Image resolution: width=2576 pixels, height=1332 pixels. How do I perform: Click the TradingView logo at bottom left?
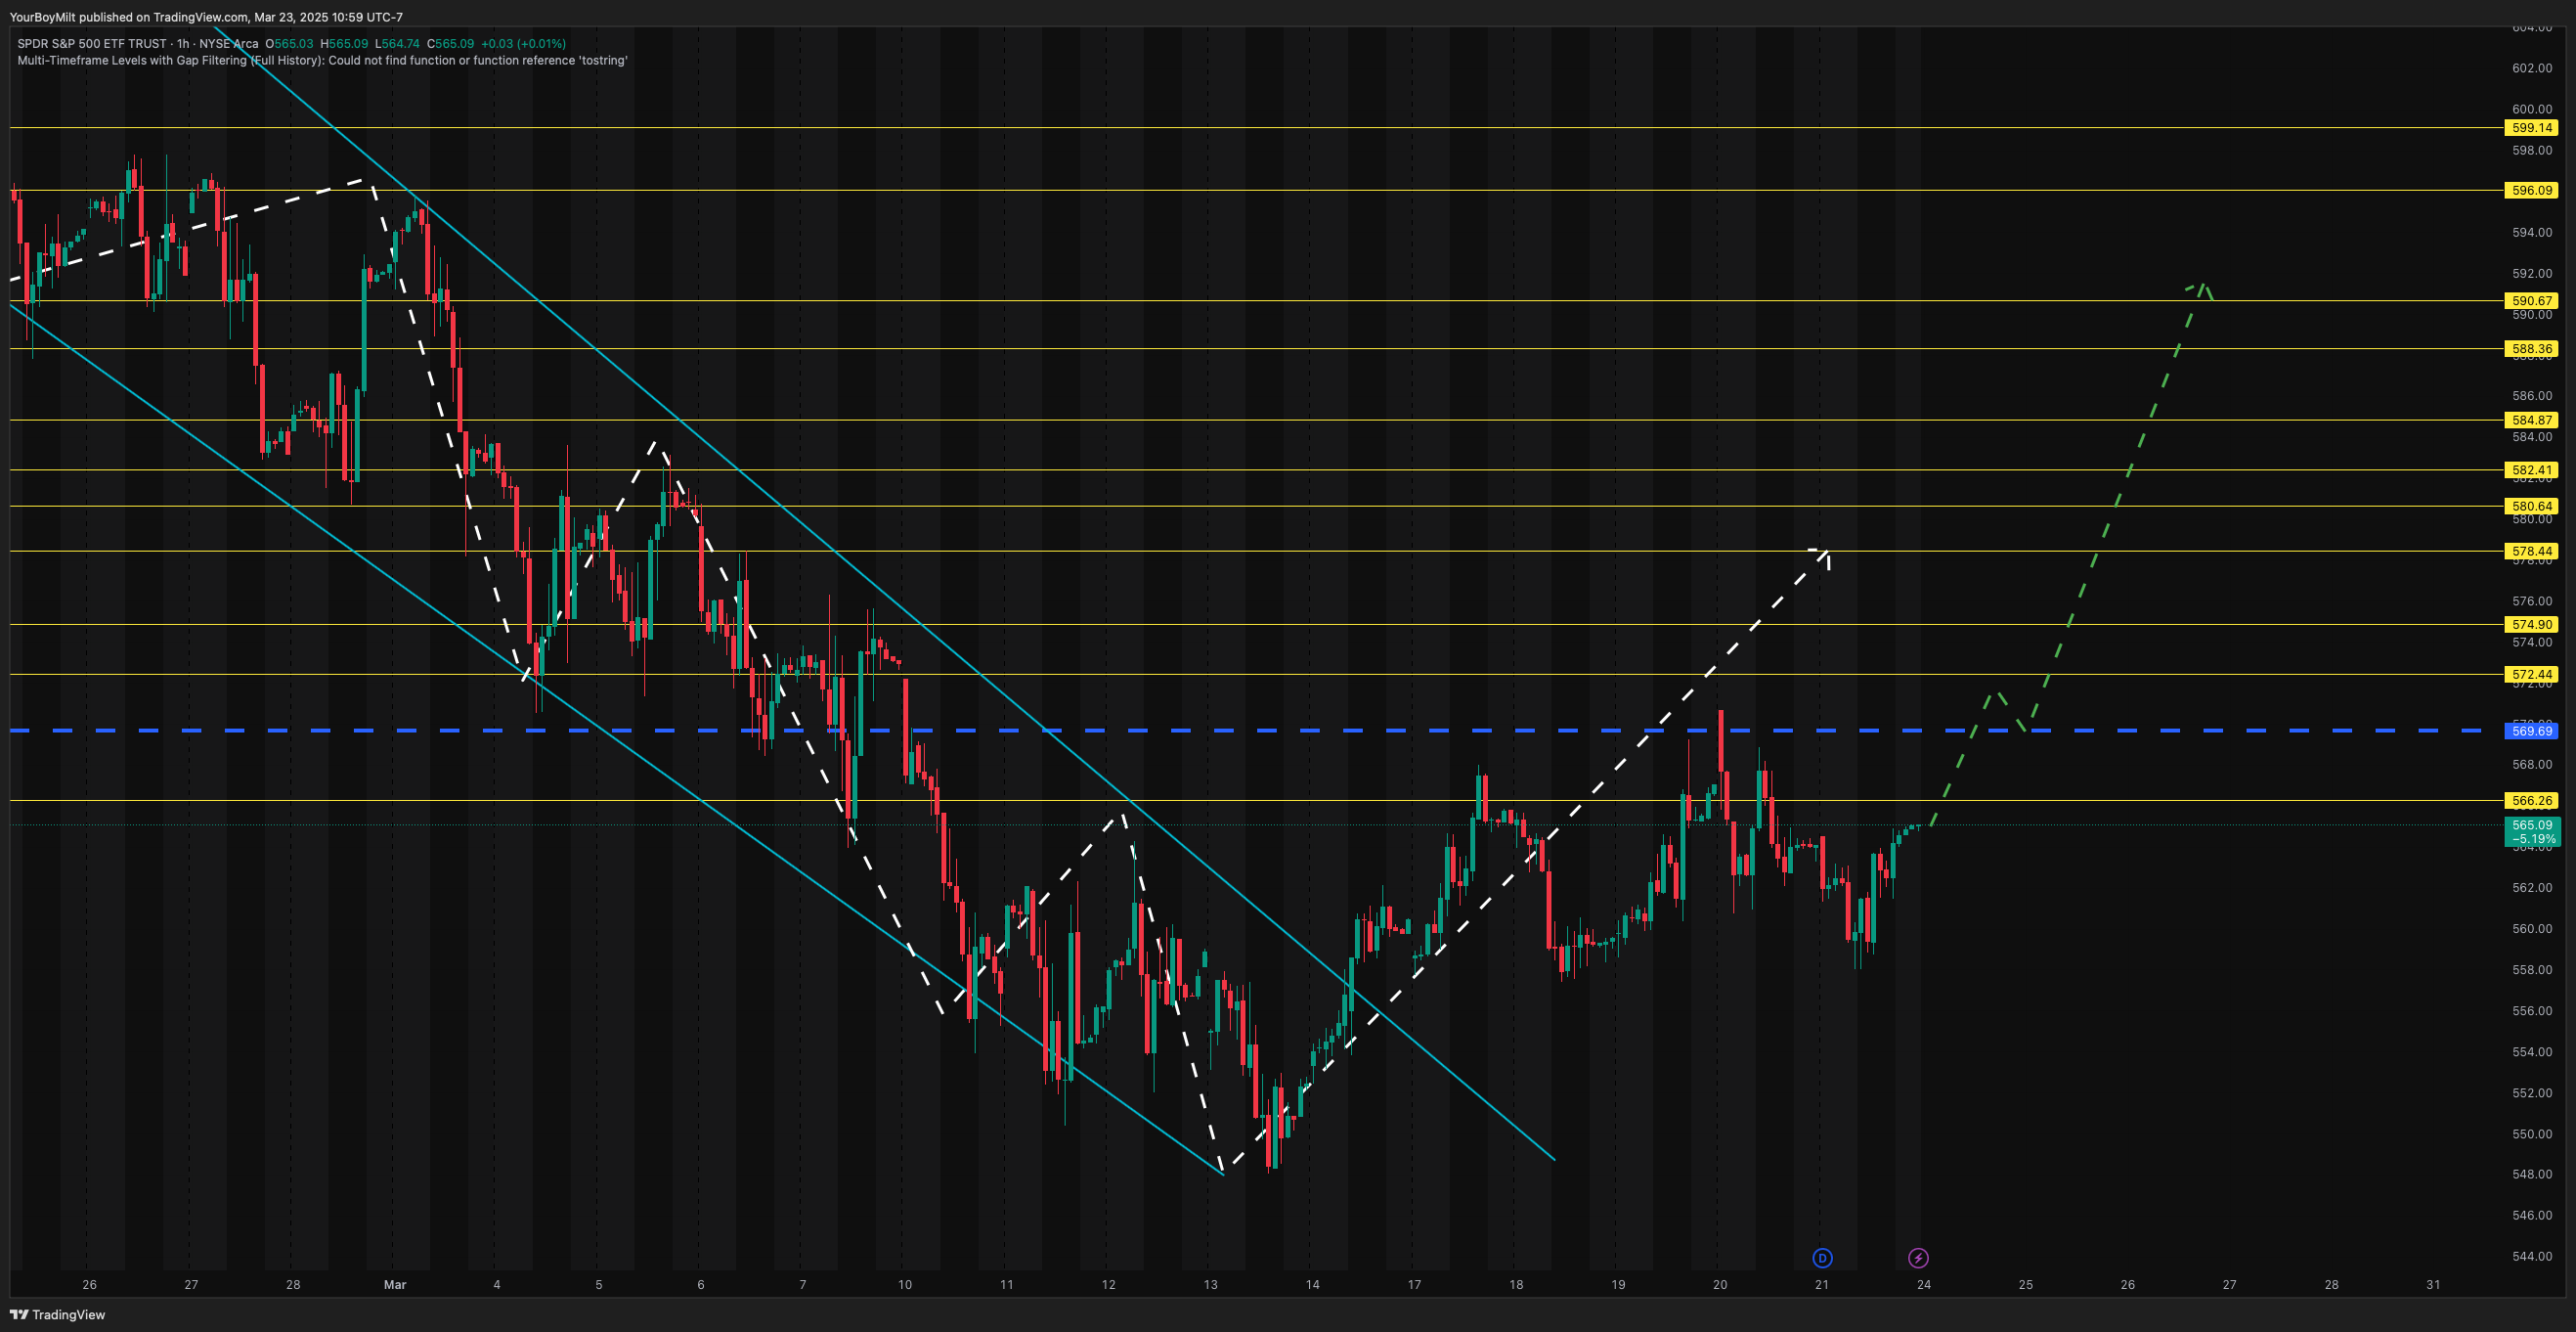[x=58, y=1315]
